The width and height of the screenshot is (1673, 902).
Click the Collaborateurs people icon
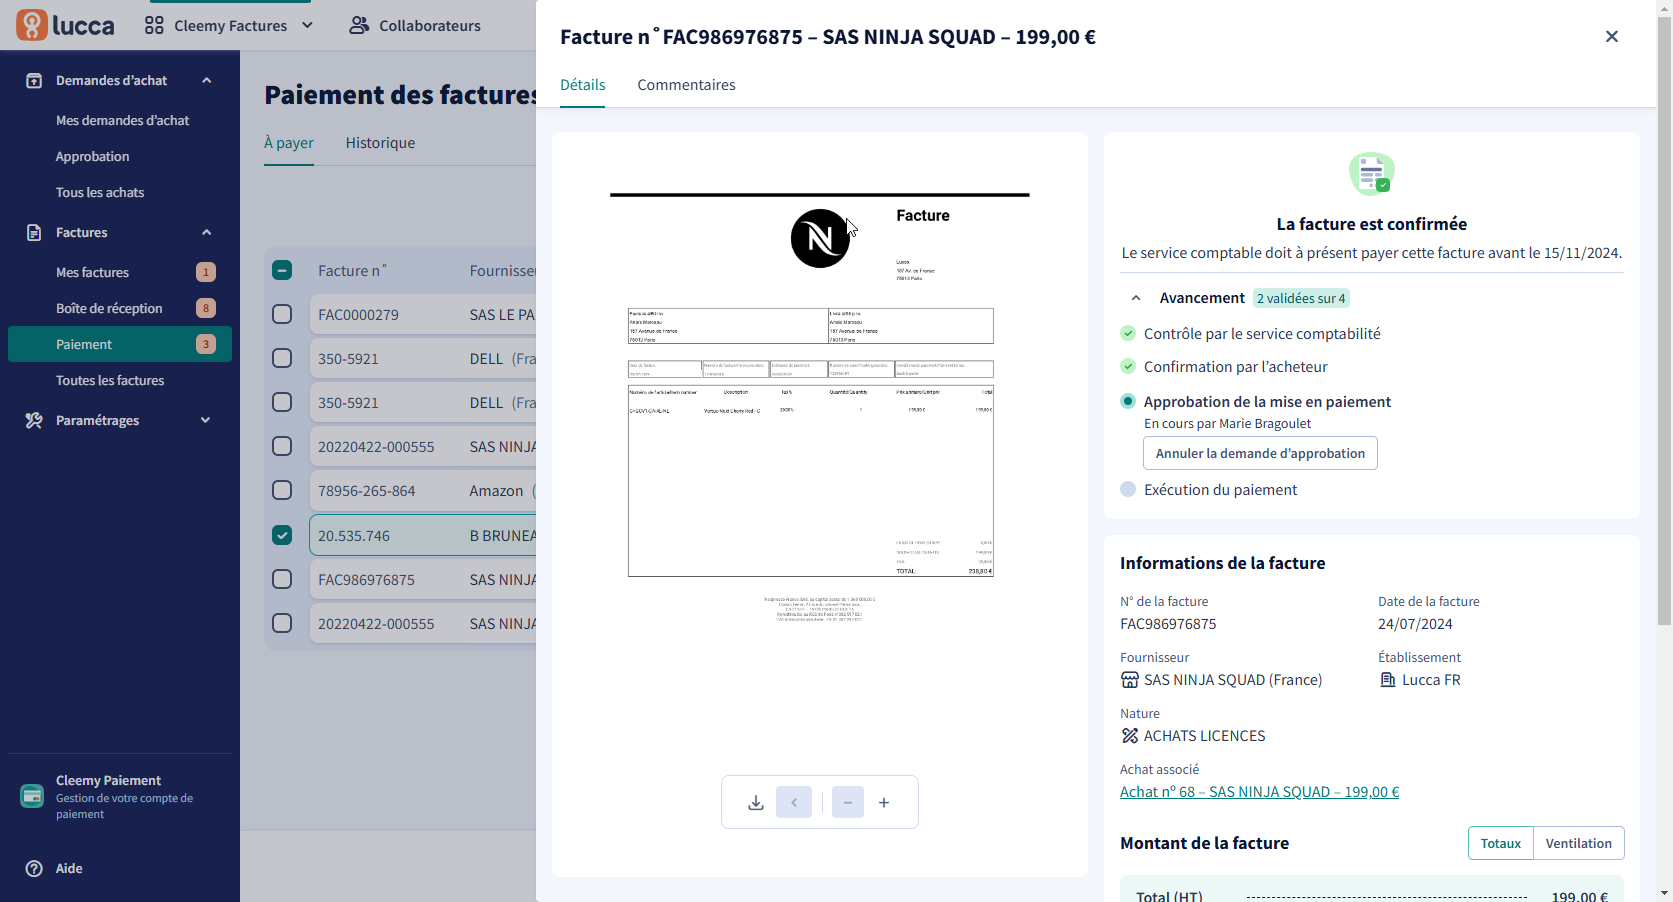pyautogui.click(x=359, y=25)
